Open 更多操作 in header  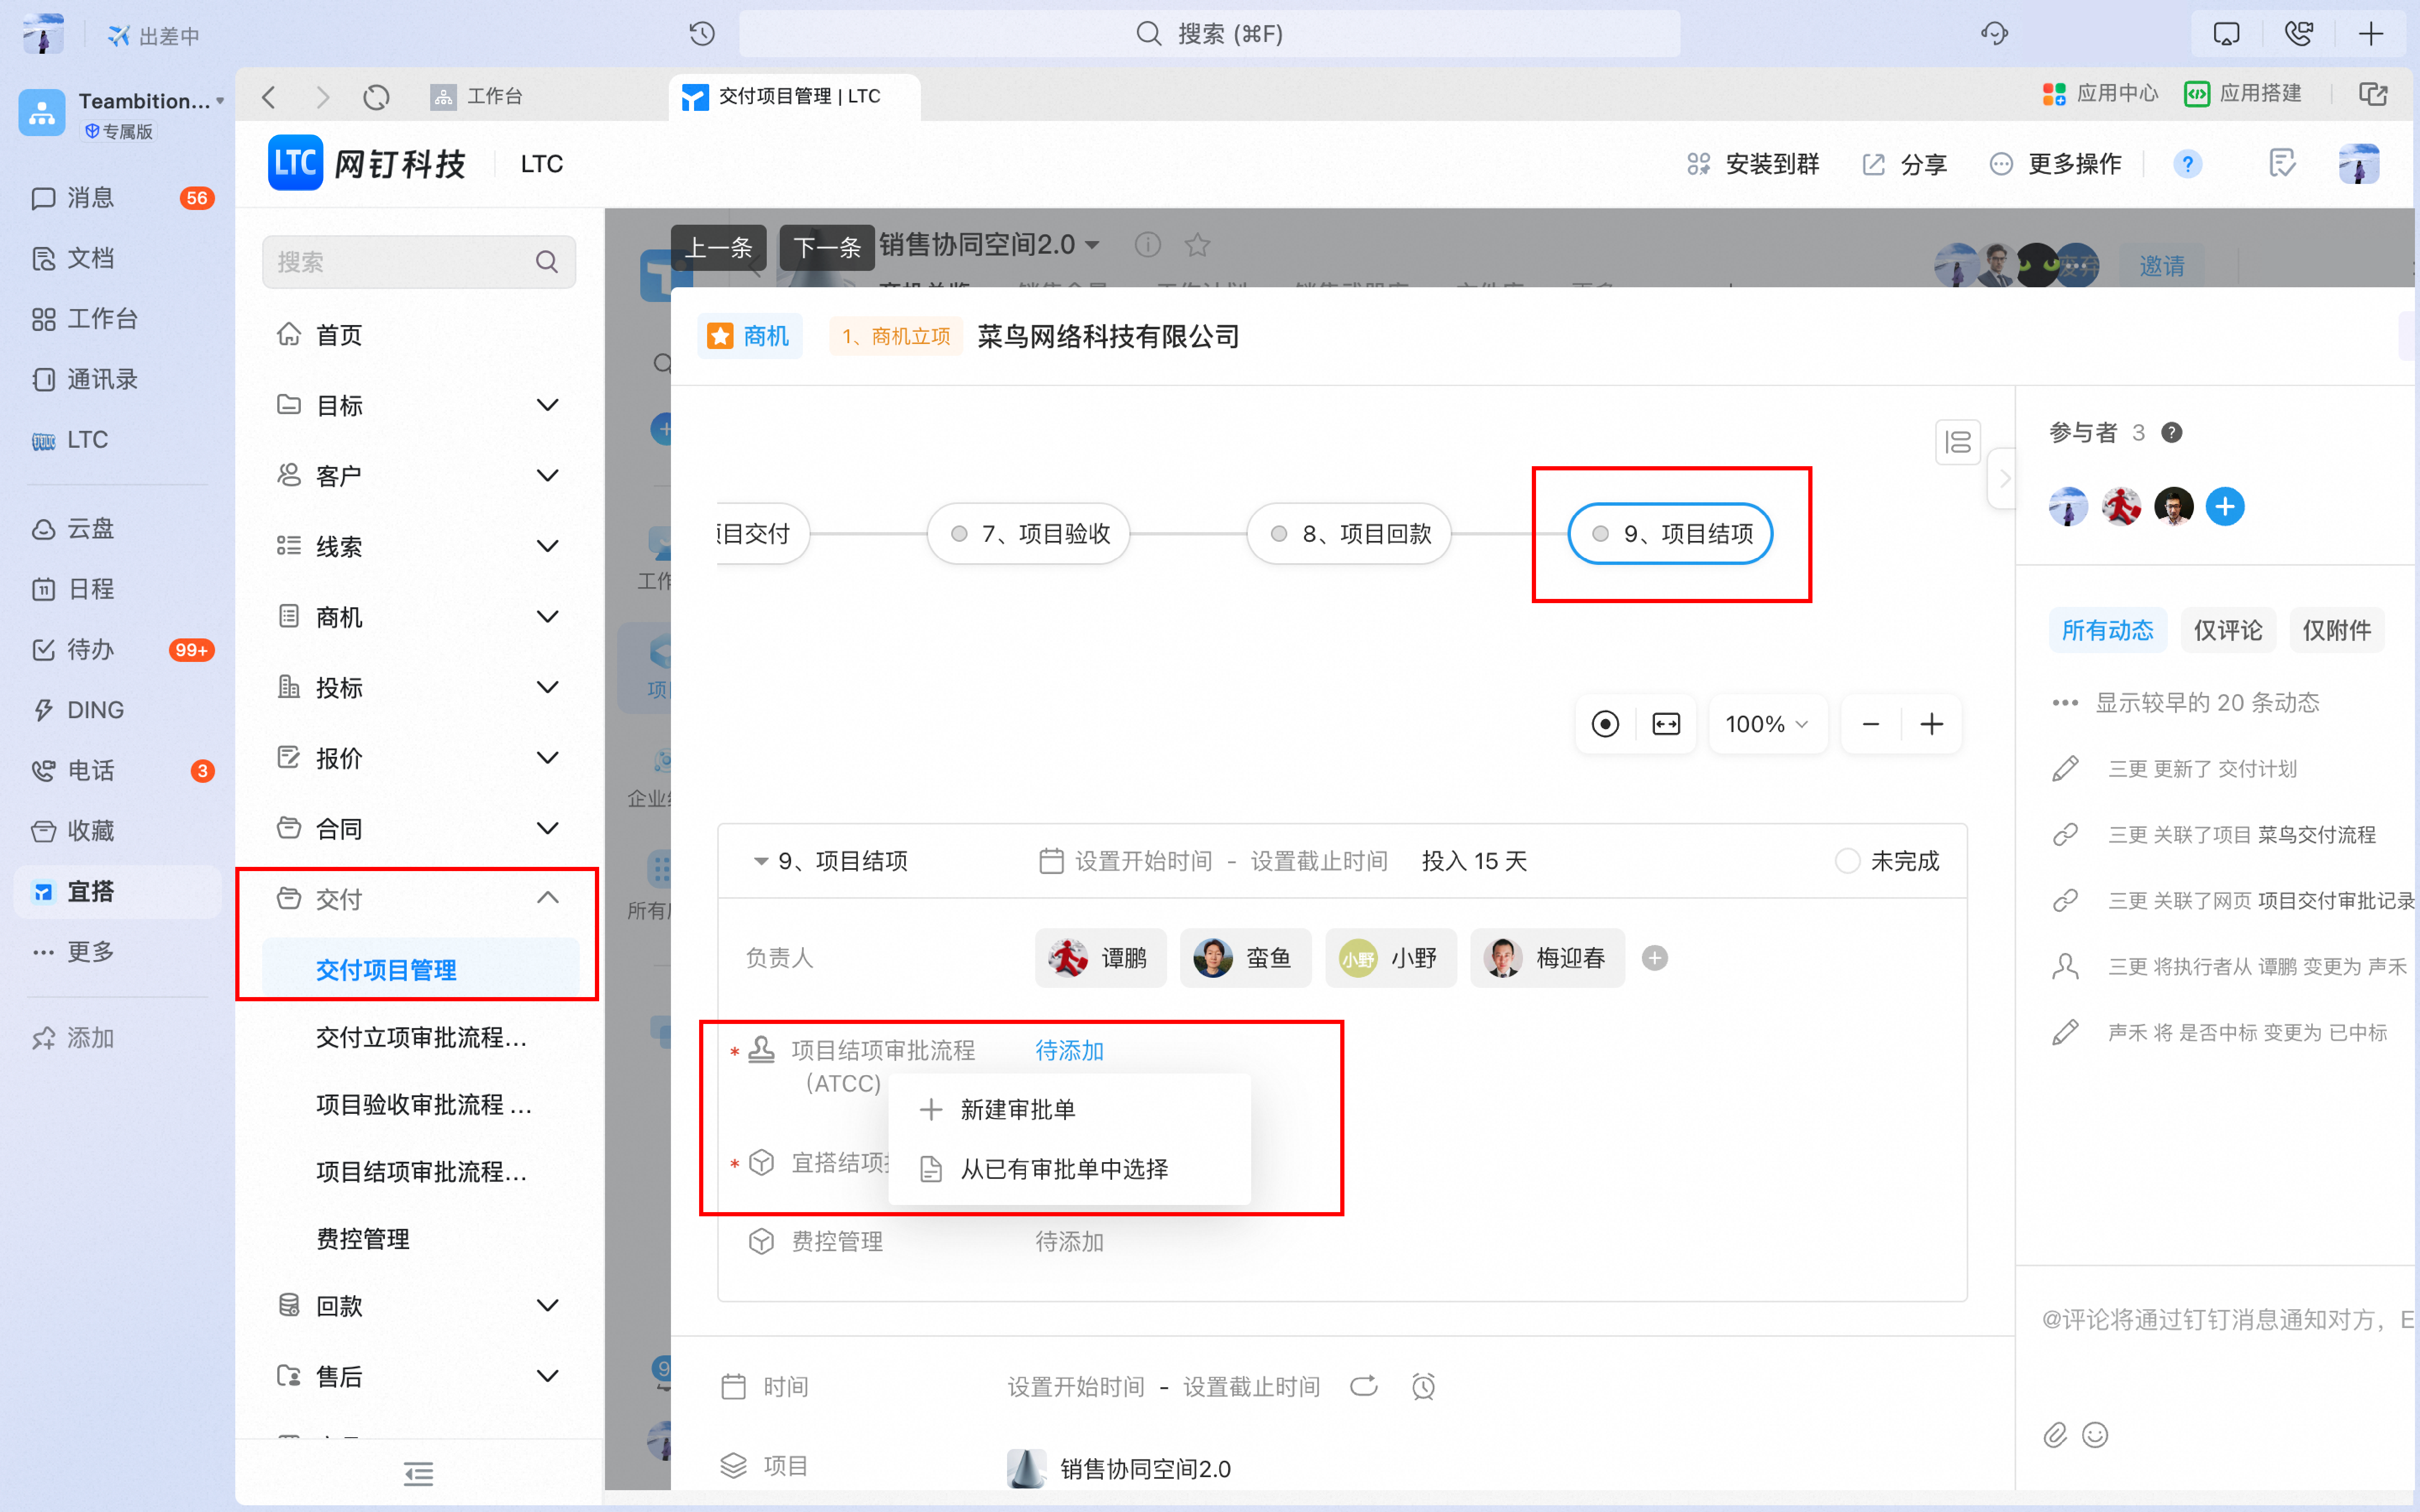pos(2056,164)
